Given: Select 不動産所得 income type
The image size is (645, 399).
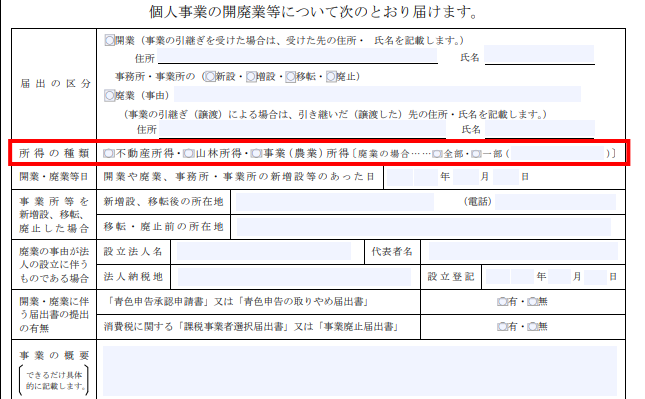Looking at the screenshot, I should (109, 153).
